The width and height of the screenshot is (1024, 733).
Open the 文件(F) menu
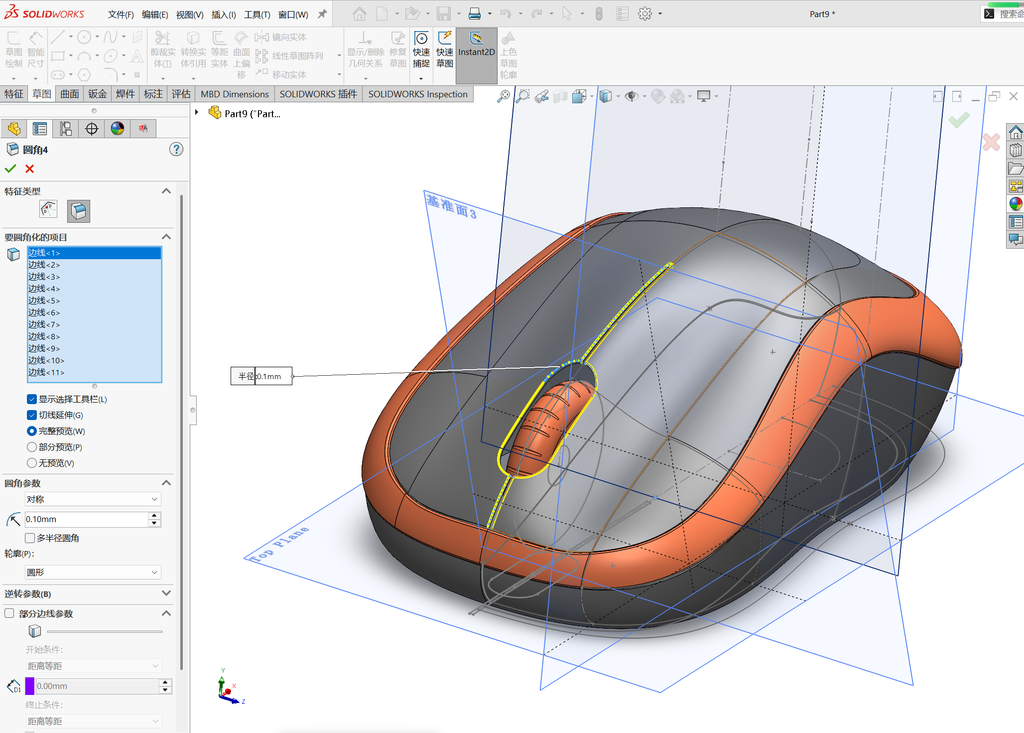(121, 14)
